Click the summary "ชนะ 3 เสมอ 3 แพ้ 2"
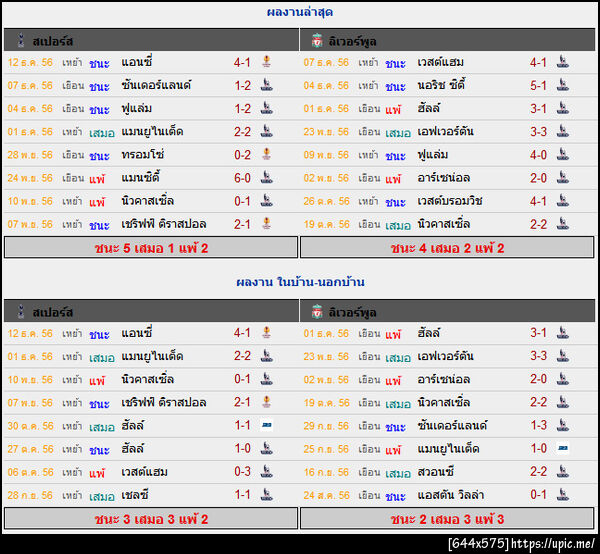 pos(151,519)
